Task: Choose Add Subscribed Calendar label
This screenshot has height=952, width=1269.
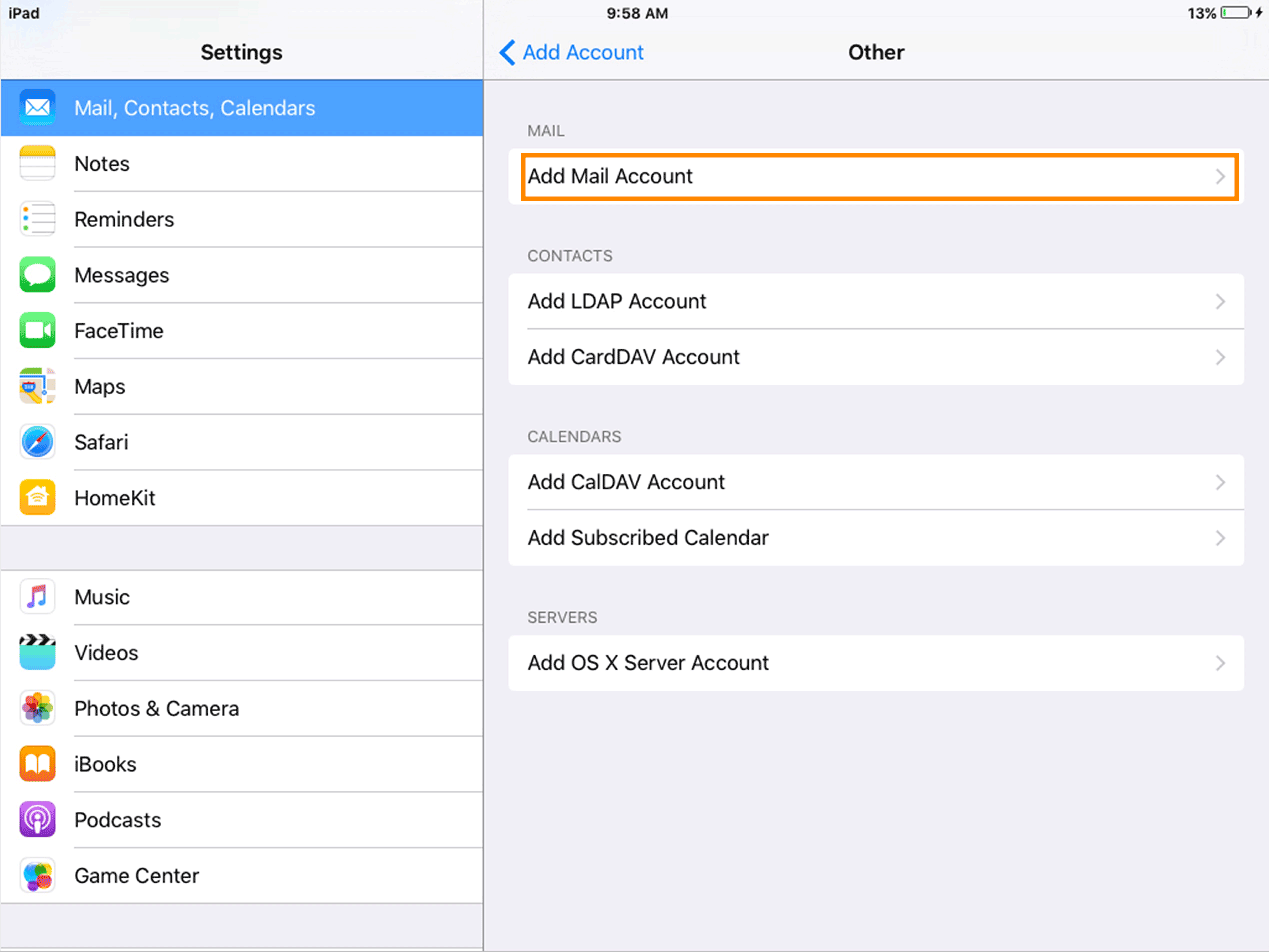Action: 648,538
